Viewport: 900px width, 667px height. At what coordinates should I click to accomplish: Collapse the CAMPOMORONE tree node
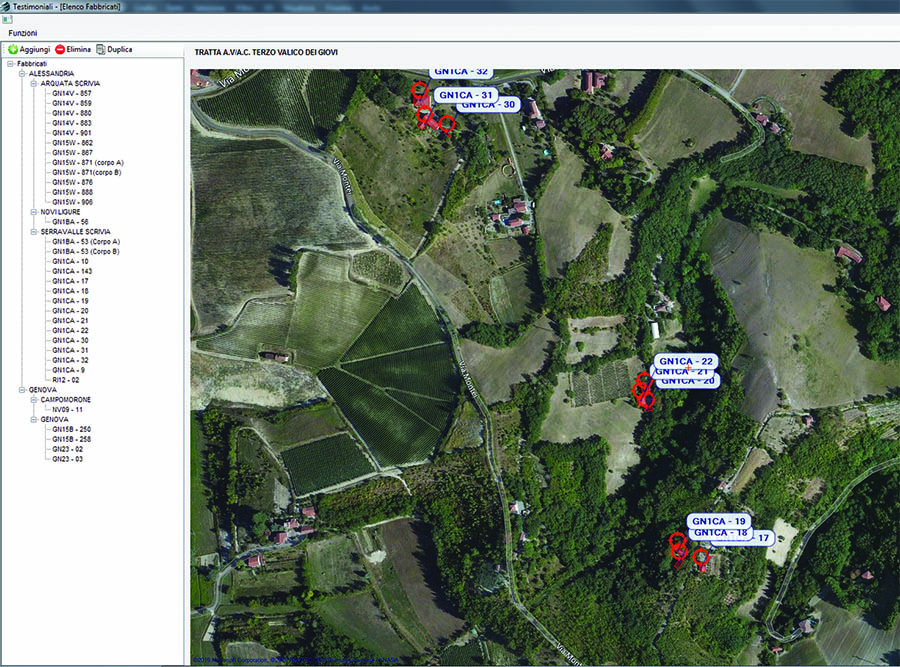(33, 400)
